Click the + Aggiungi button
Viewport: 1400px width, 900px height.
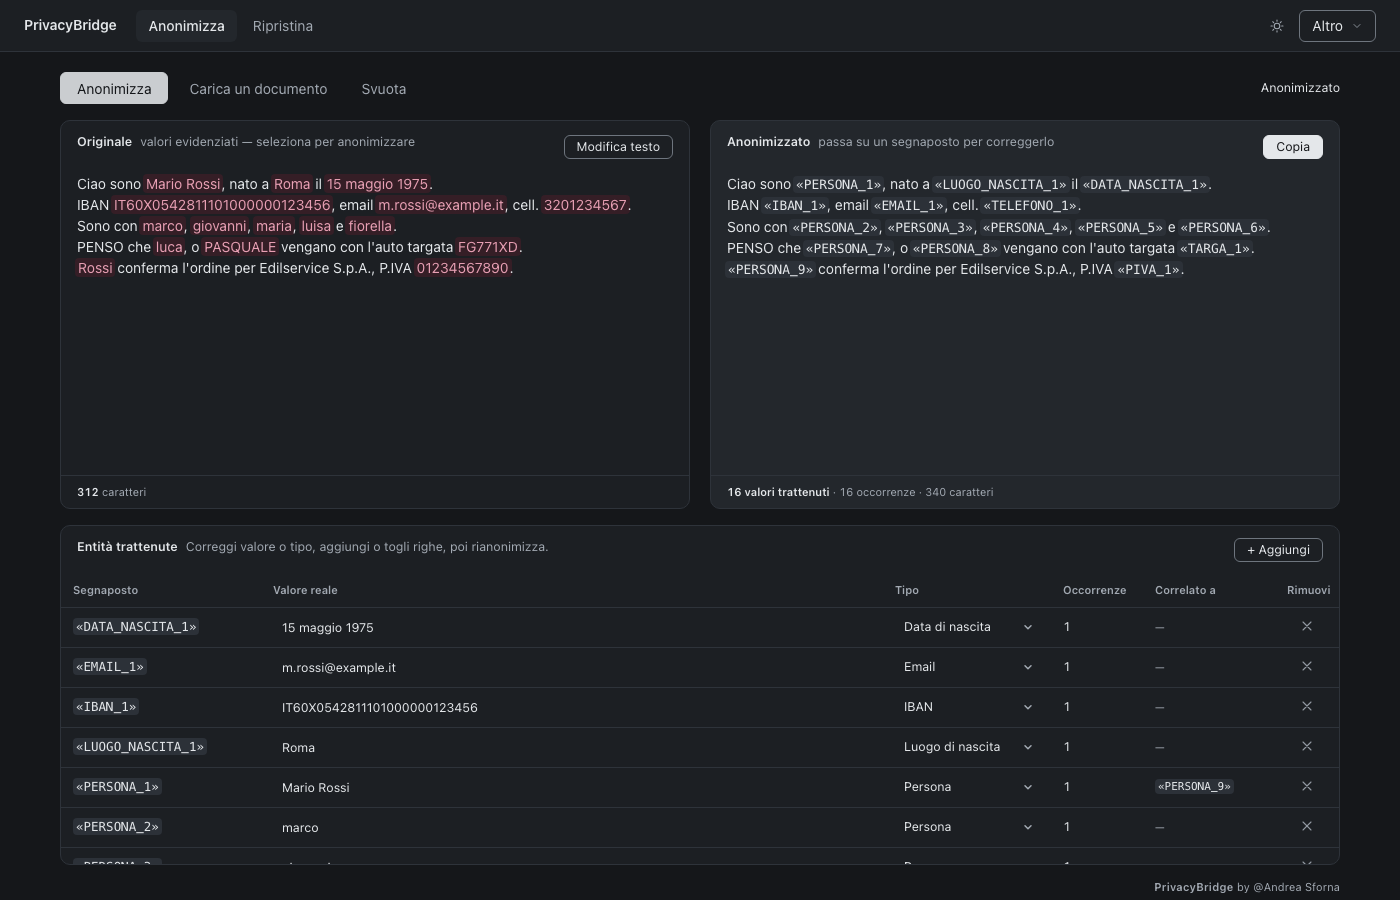click(1278, 550)
